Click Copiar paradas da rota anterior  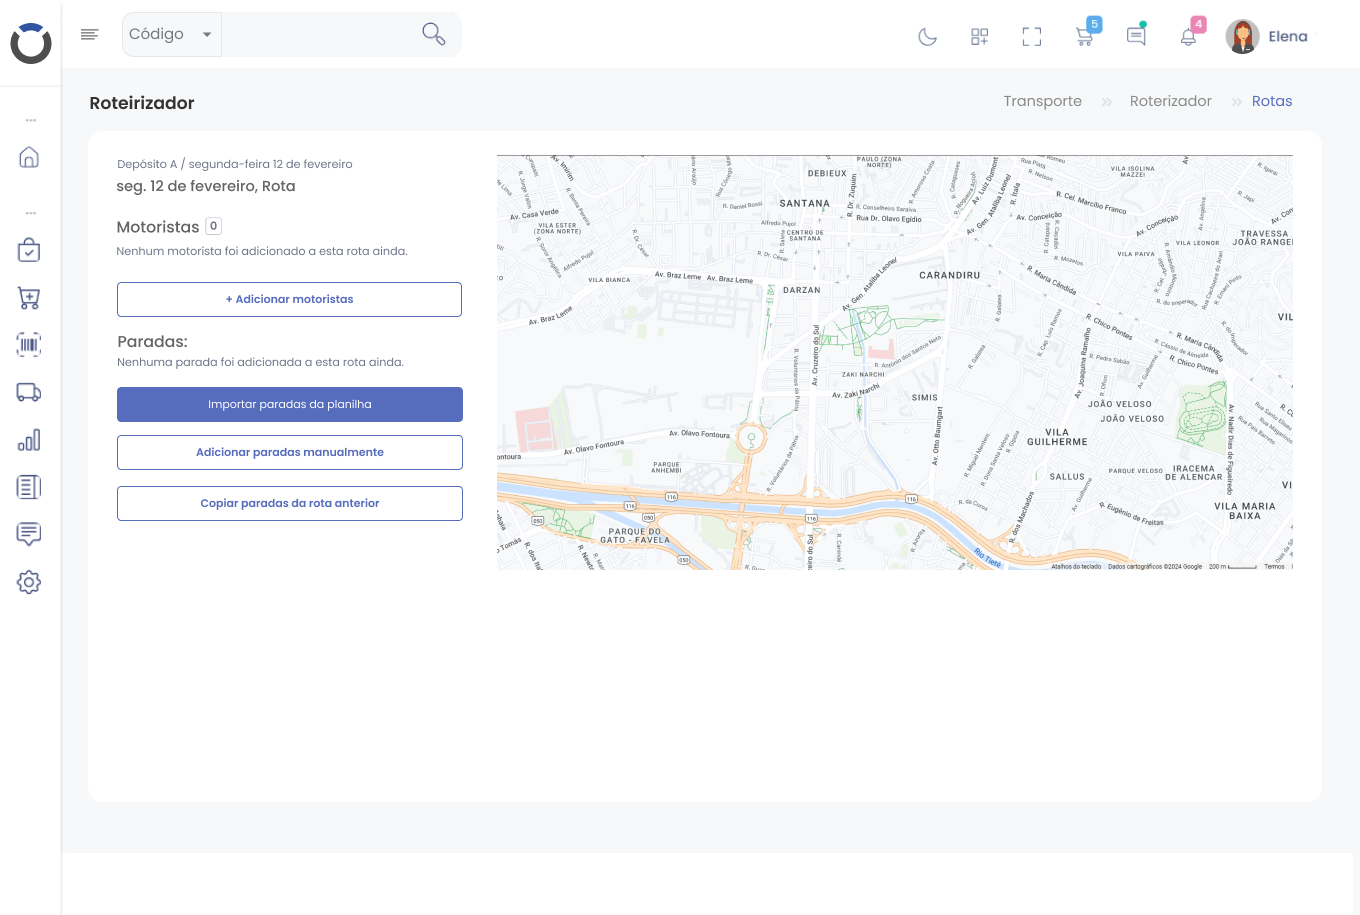coord(290,503)
